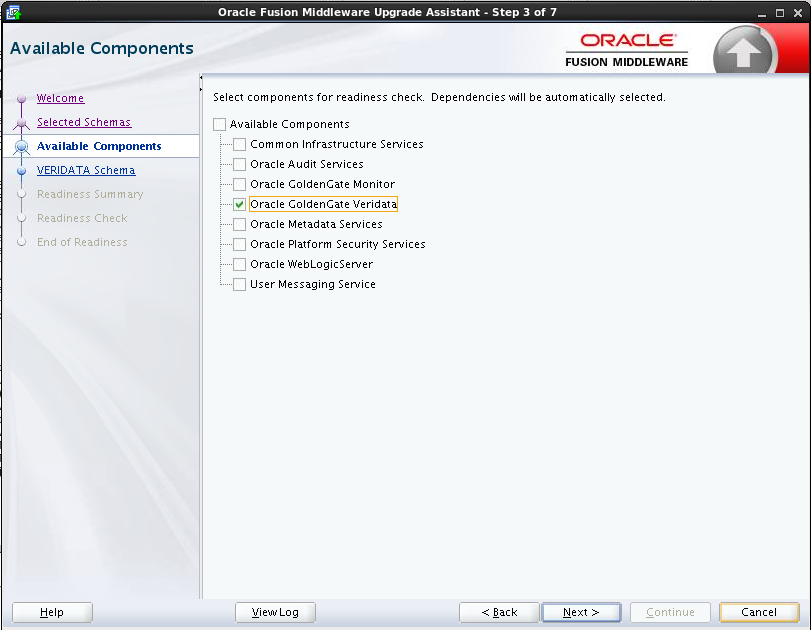
Task: Select the Oracle GoldenGate Veridata label
Action: click(323, 204)
